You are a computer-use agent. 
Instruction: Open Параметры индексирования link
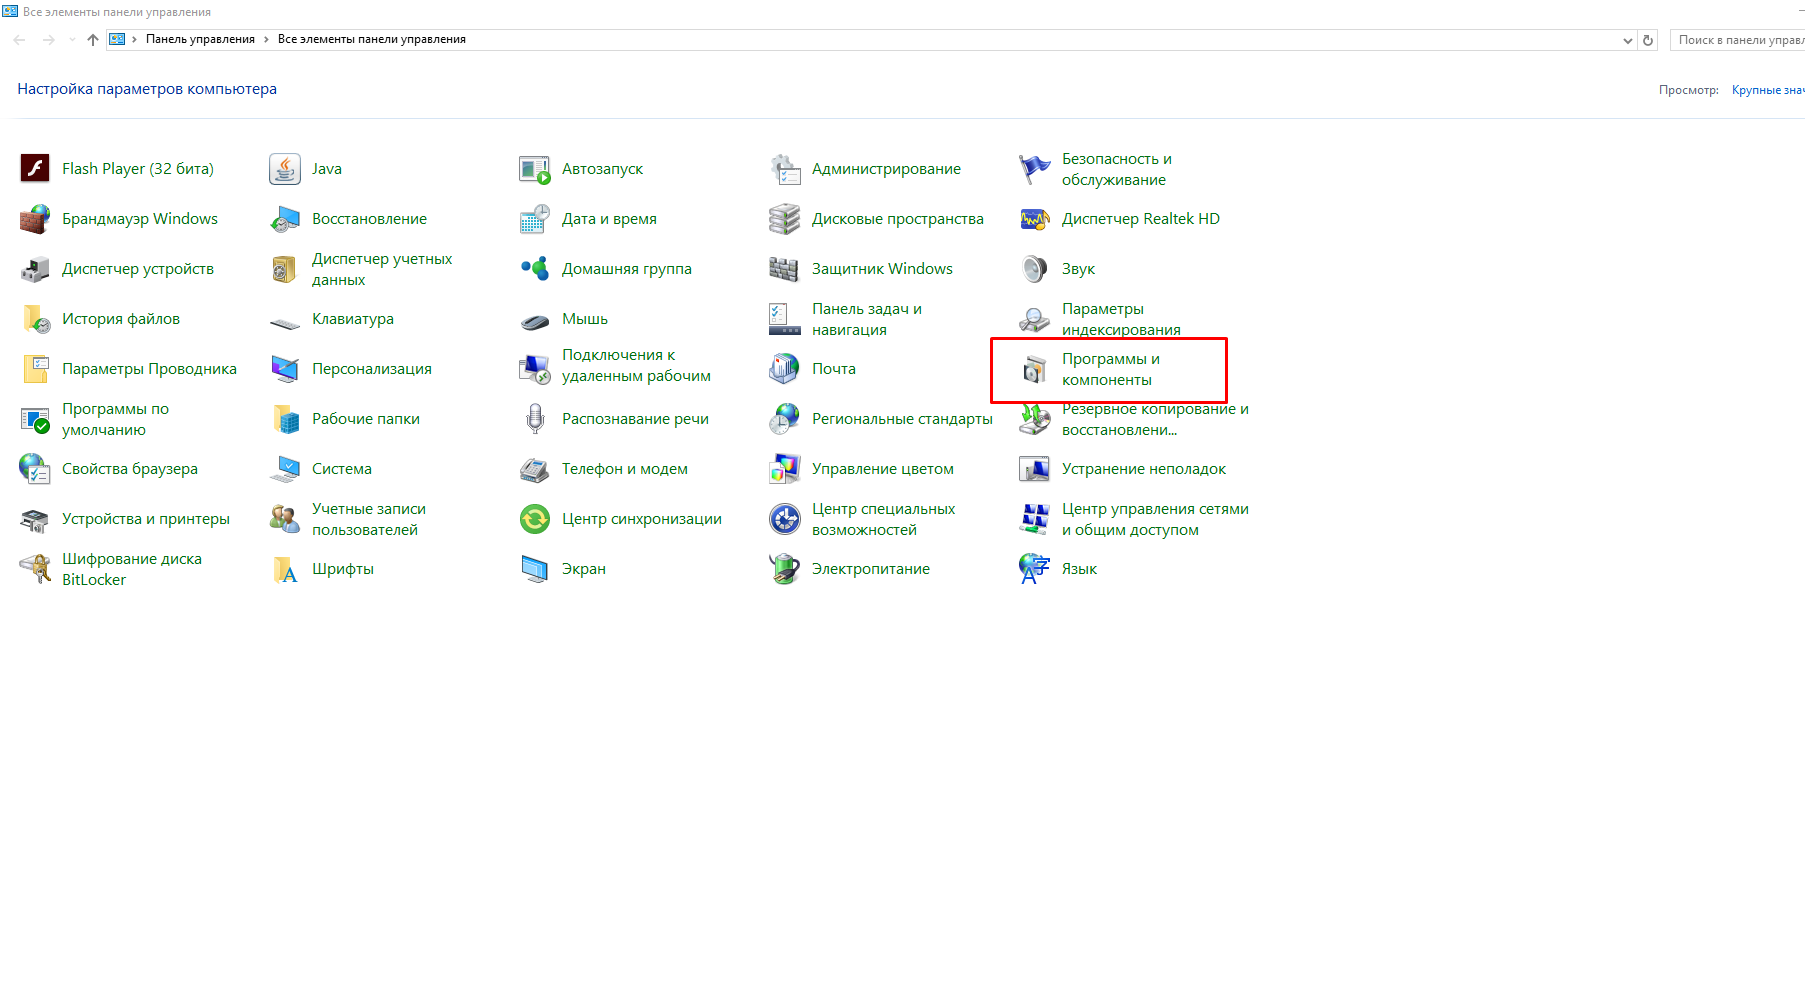[1121, 319]
